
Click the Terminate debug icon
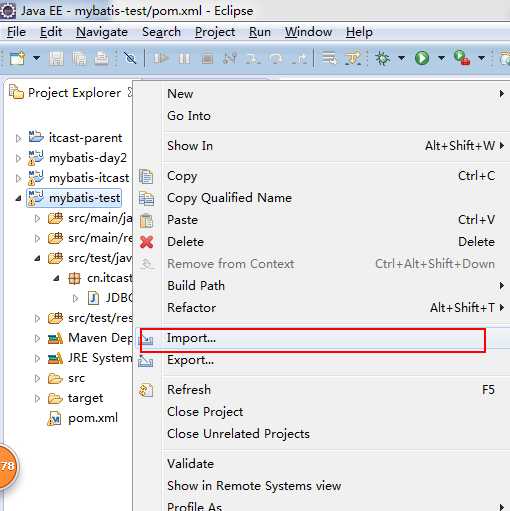pyautogui.click(x=207, y=59)
